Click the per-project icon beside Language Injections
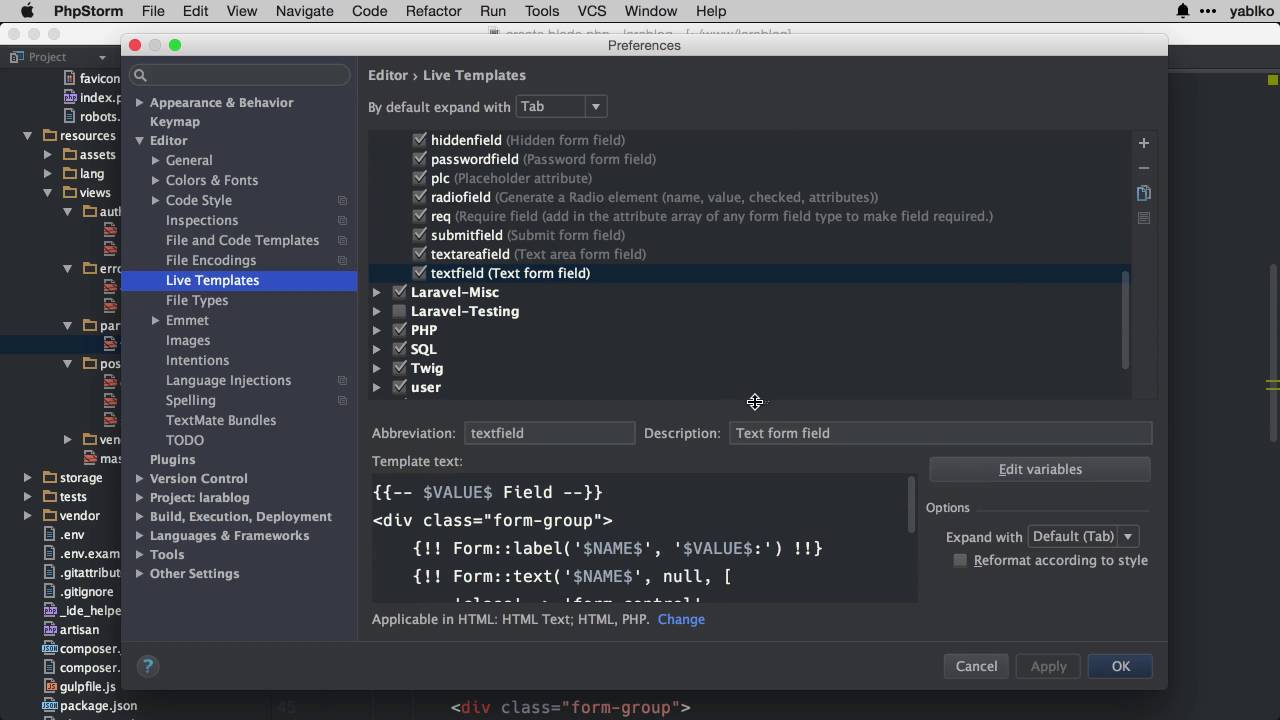 pyautogui.click(x=342, y=381)
